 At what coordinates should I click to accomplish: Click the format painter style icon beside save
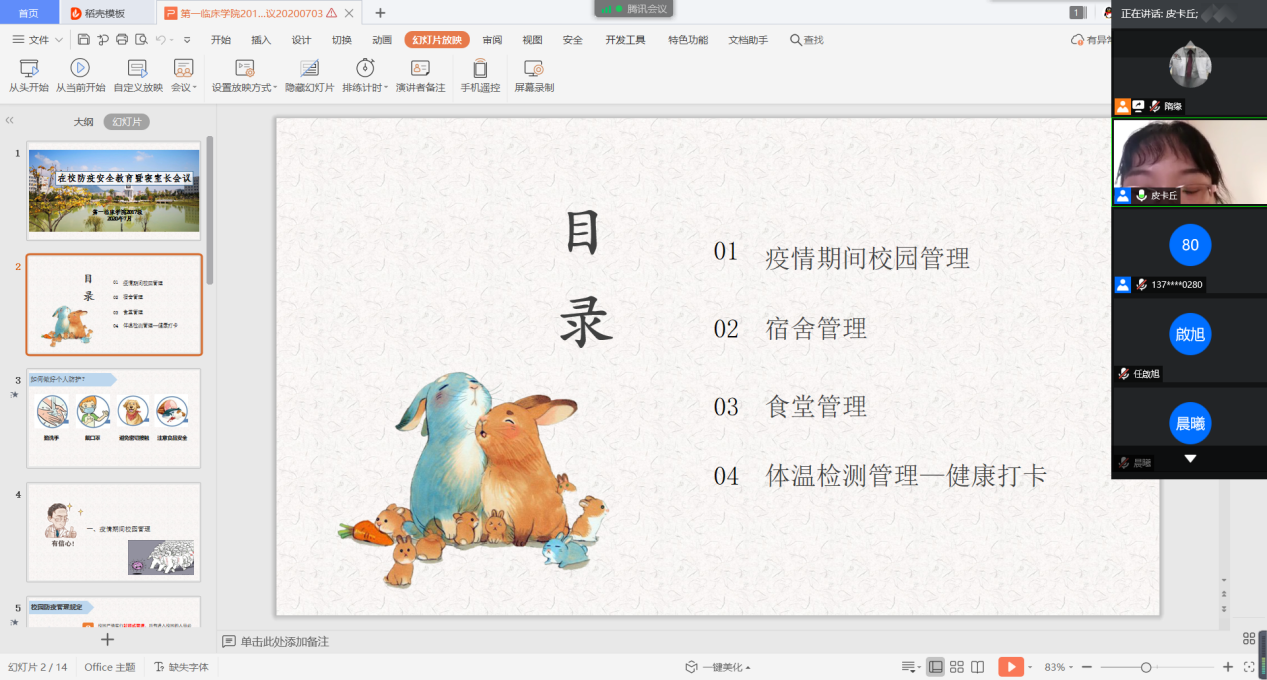tap(103, 40)
